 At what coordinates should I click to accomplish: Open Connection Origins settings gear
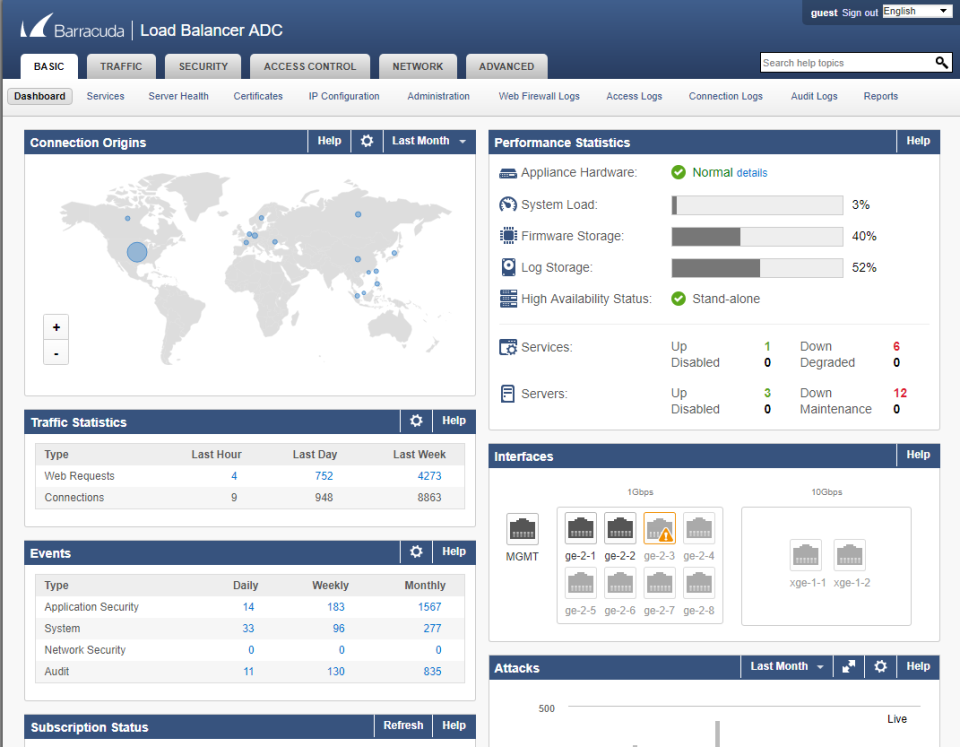click(x=366, y=141)
